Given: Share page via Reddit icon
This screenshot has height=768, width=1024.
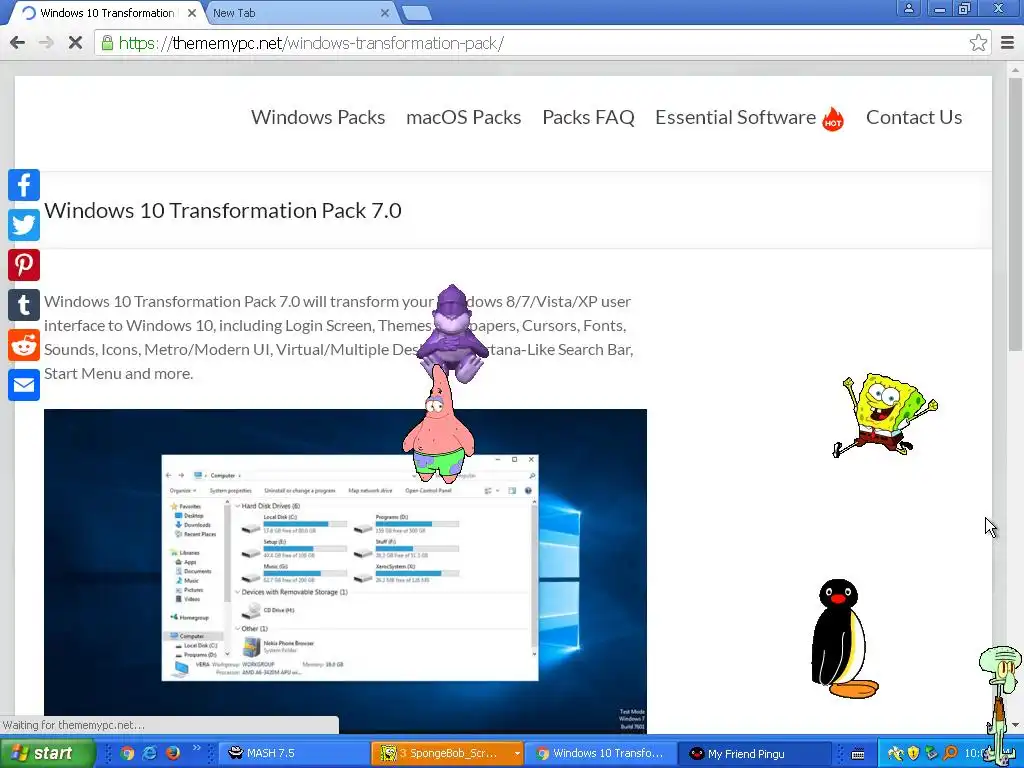Looking at the screenshot, I should [24, 345].
